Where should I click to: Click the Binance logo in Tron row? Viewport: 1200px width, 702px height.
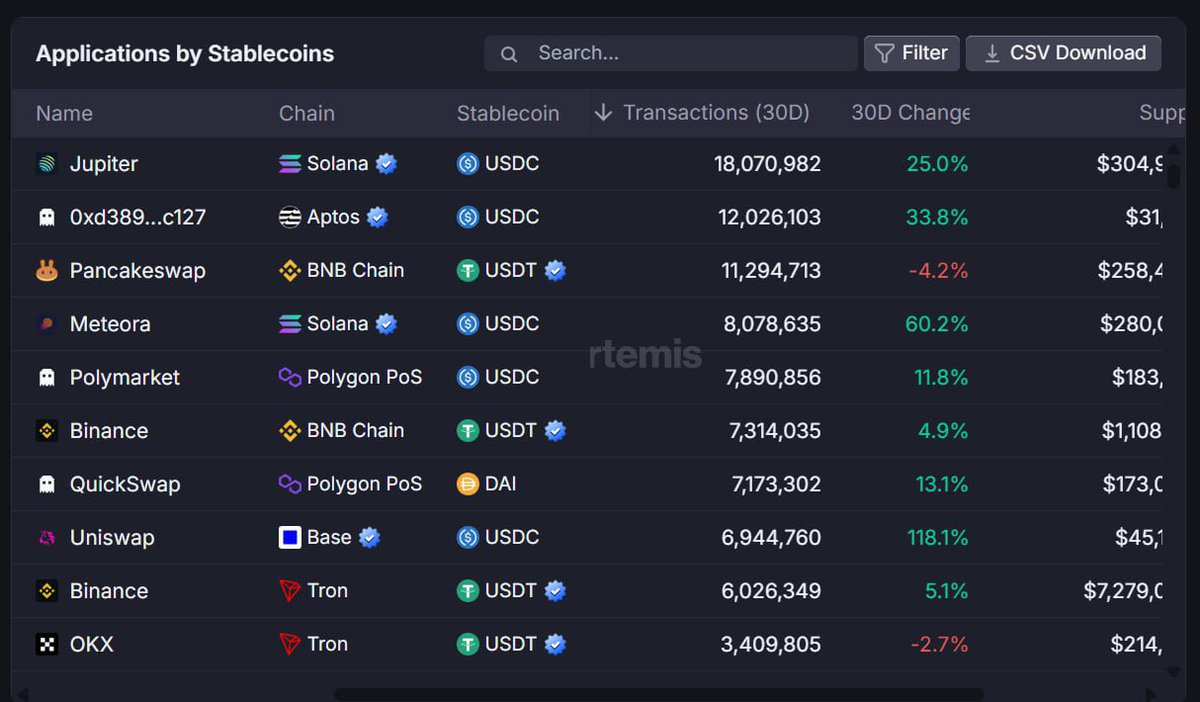tap(47, 591)
